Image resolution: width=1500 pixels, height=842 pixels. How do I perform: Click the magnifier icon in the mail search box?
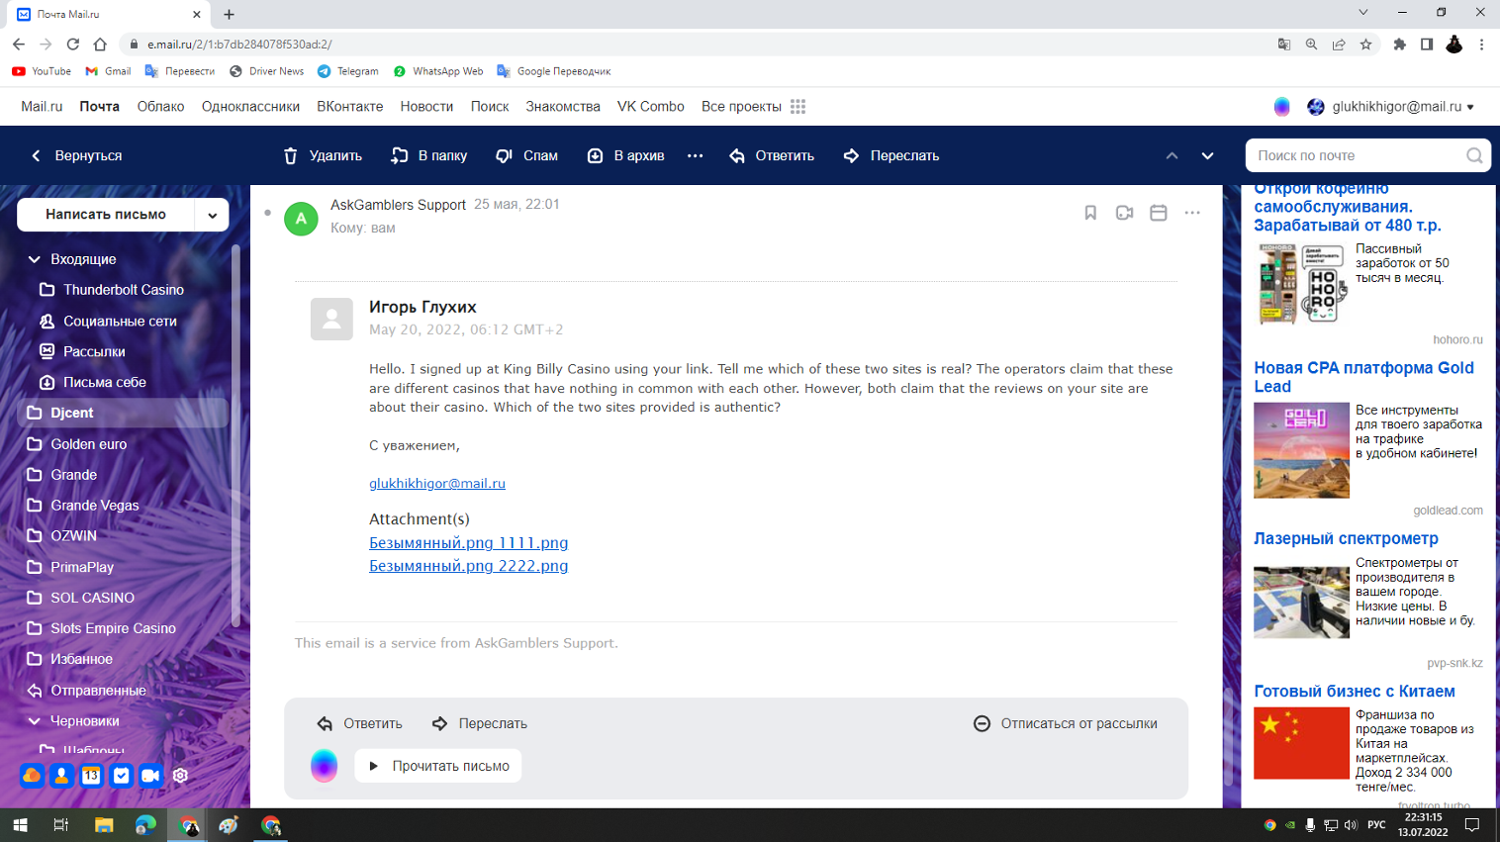(1474, 156)
